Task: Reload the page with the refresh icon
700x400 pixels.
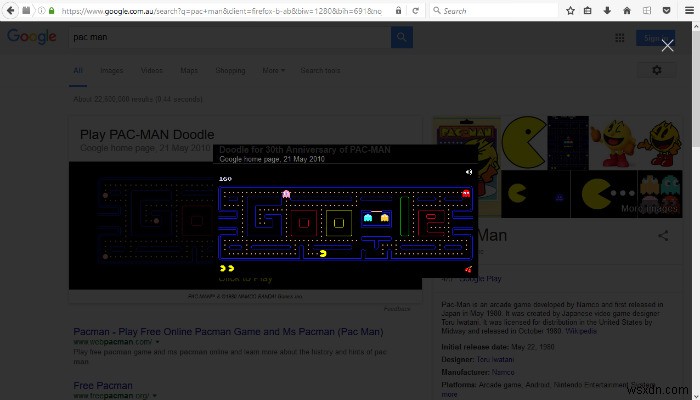Action: pyautogui.click(x=415, y=11)
